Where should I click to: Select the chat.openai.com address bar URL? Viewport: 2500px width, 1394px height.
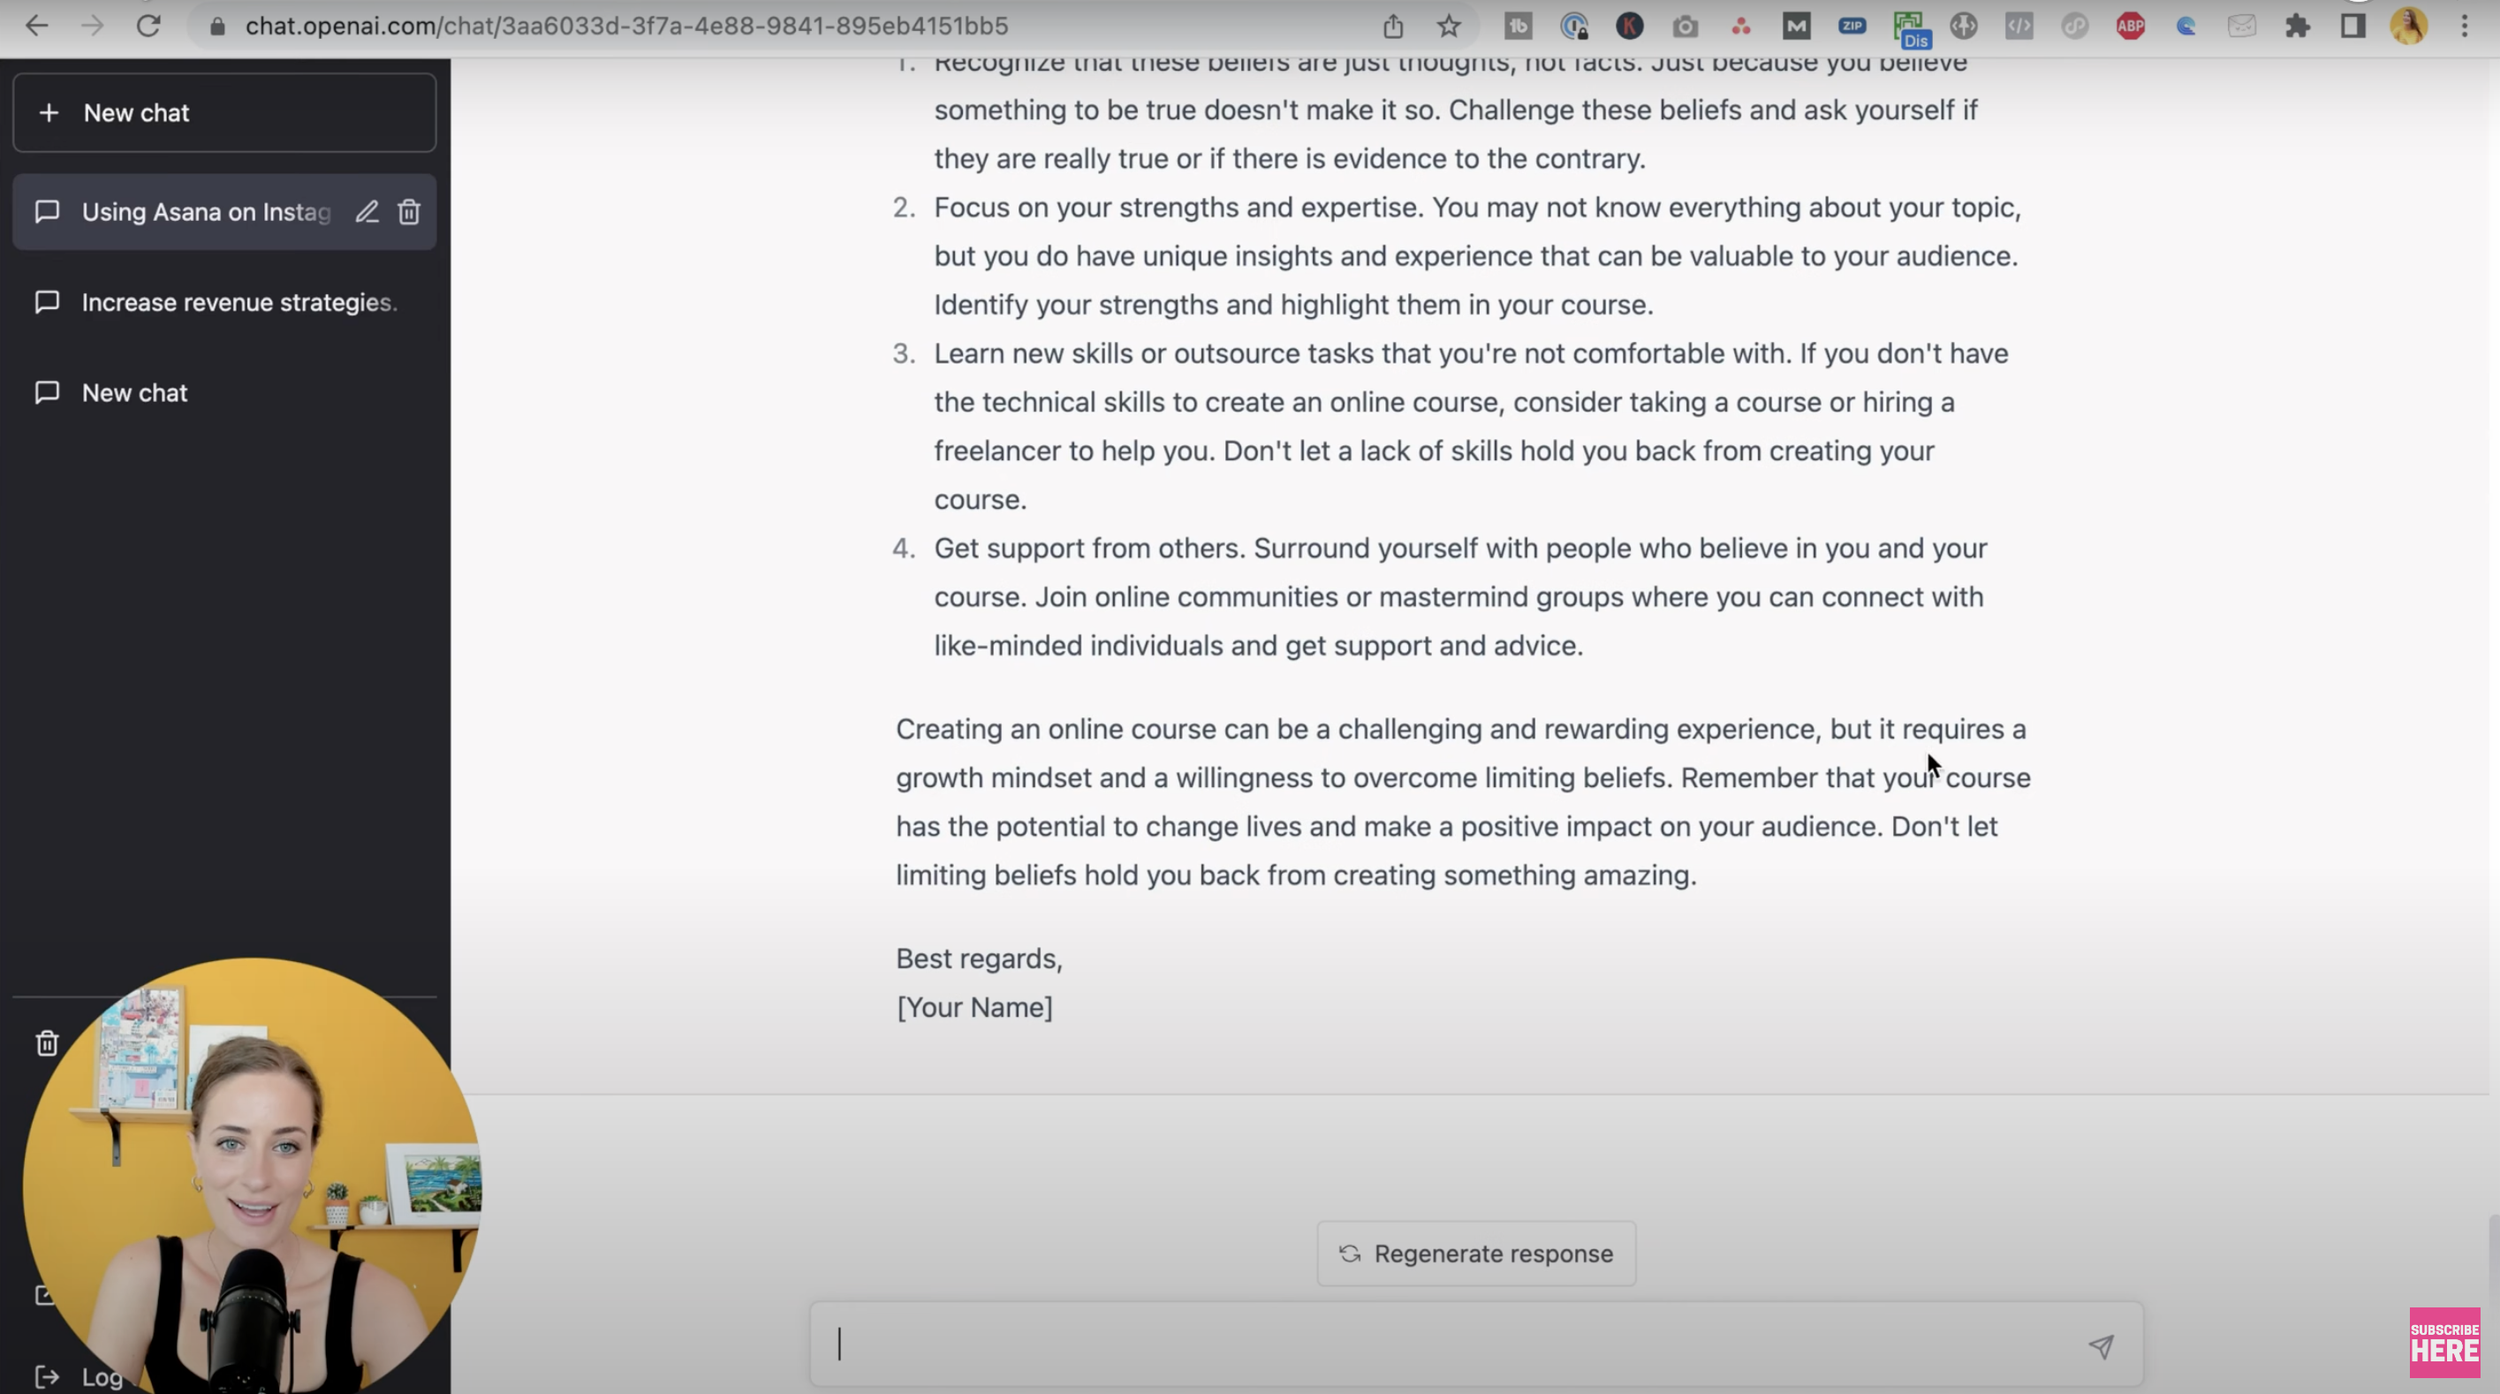tap(626, 26)
